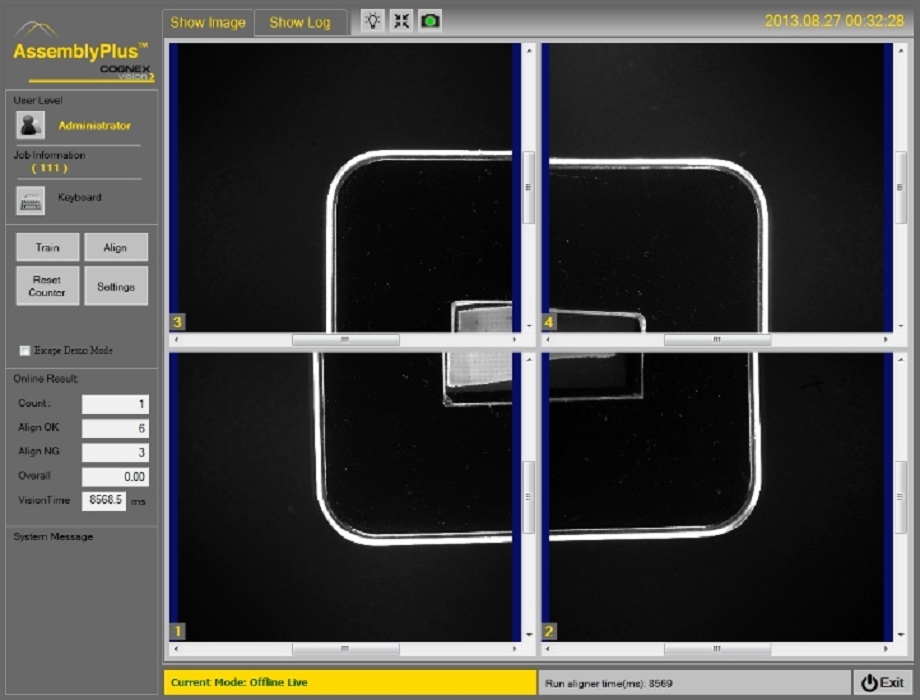
Task: Click the horizontal scrollbar thumb under view 3
Action: pyautogui.click(x=345, y=340)
